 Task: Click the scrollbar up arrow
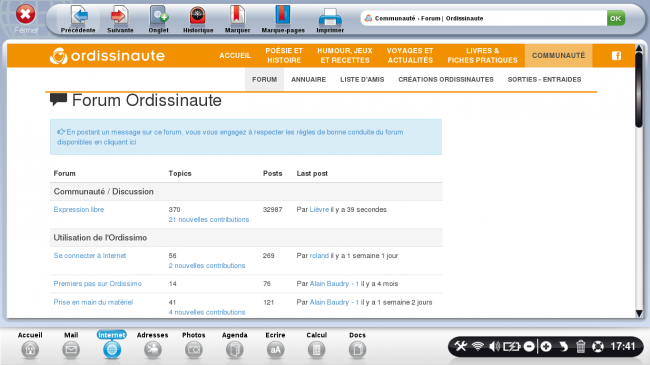pos(639,48)
